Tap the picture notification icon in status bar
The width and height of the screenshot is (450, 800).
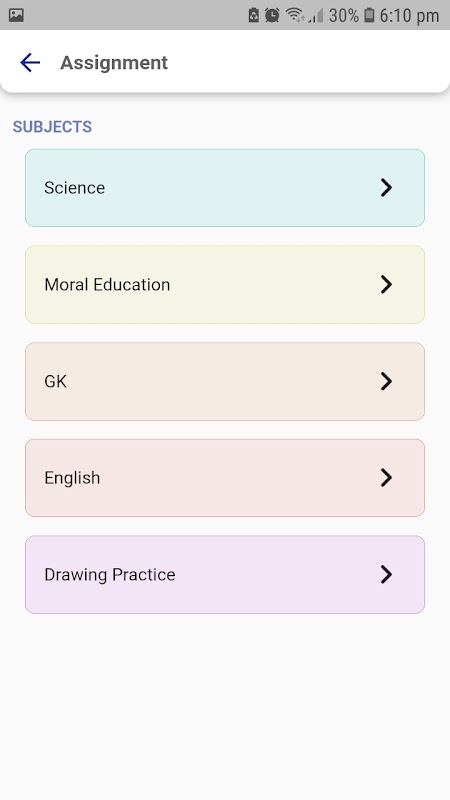(16, 15)
